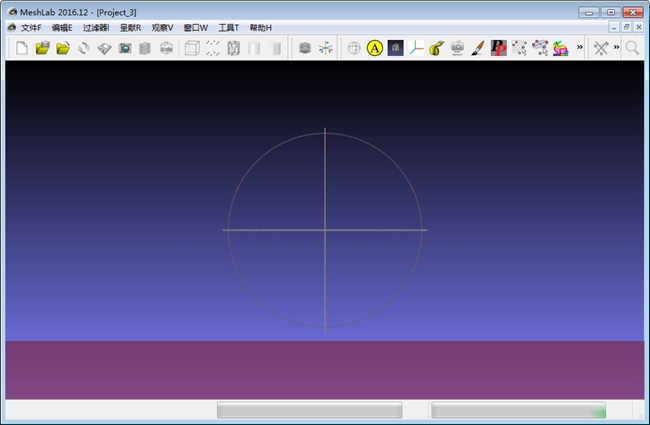Image resolution: width=650 pixels, height=425 pixels.
Task: Open project folder icon with pages
Action: point(42,48)
